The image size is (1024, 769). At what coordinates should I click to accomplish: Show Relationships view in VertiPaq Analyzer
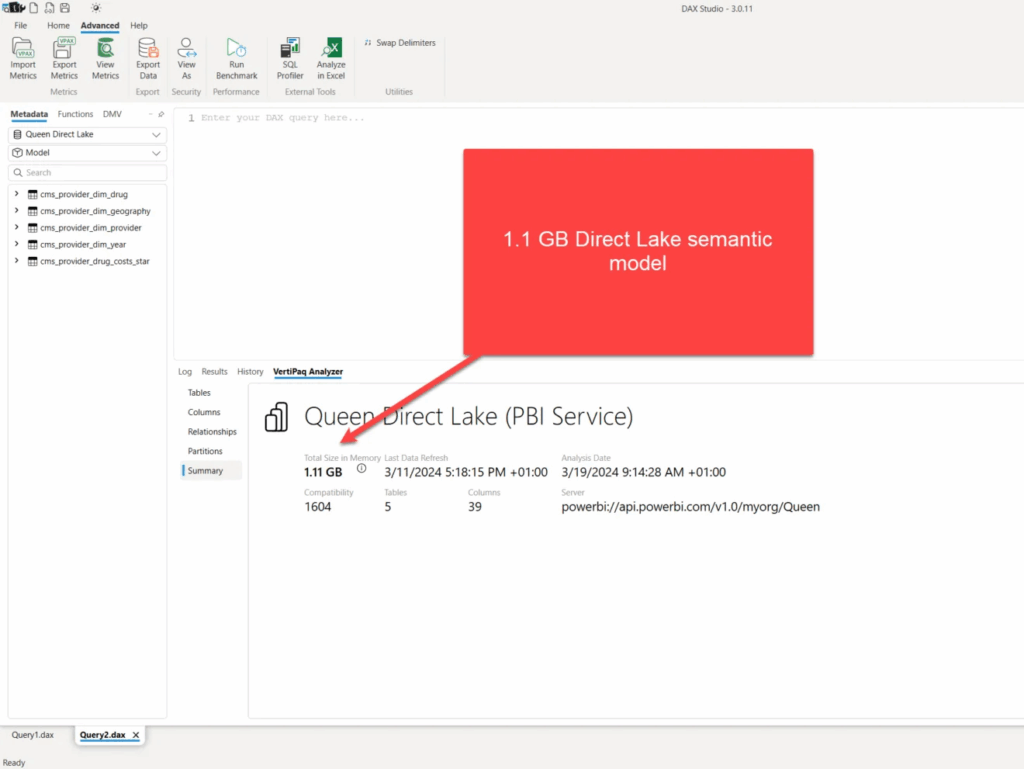[x=212, y=432]
